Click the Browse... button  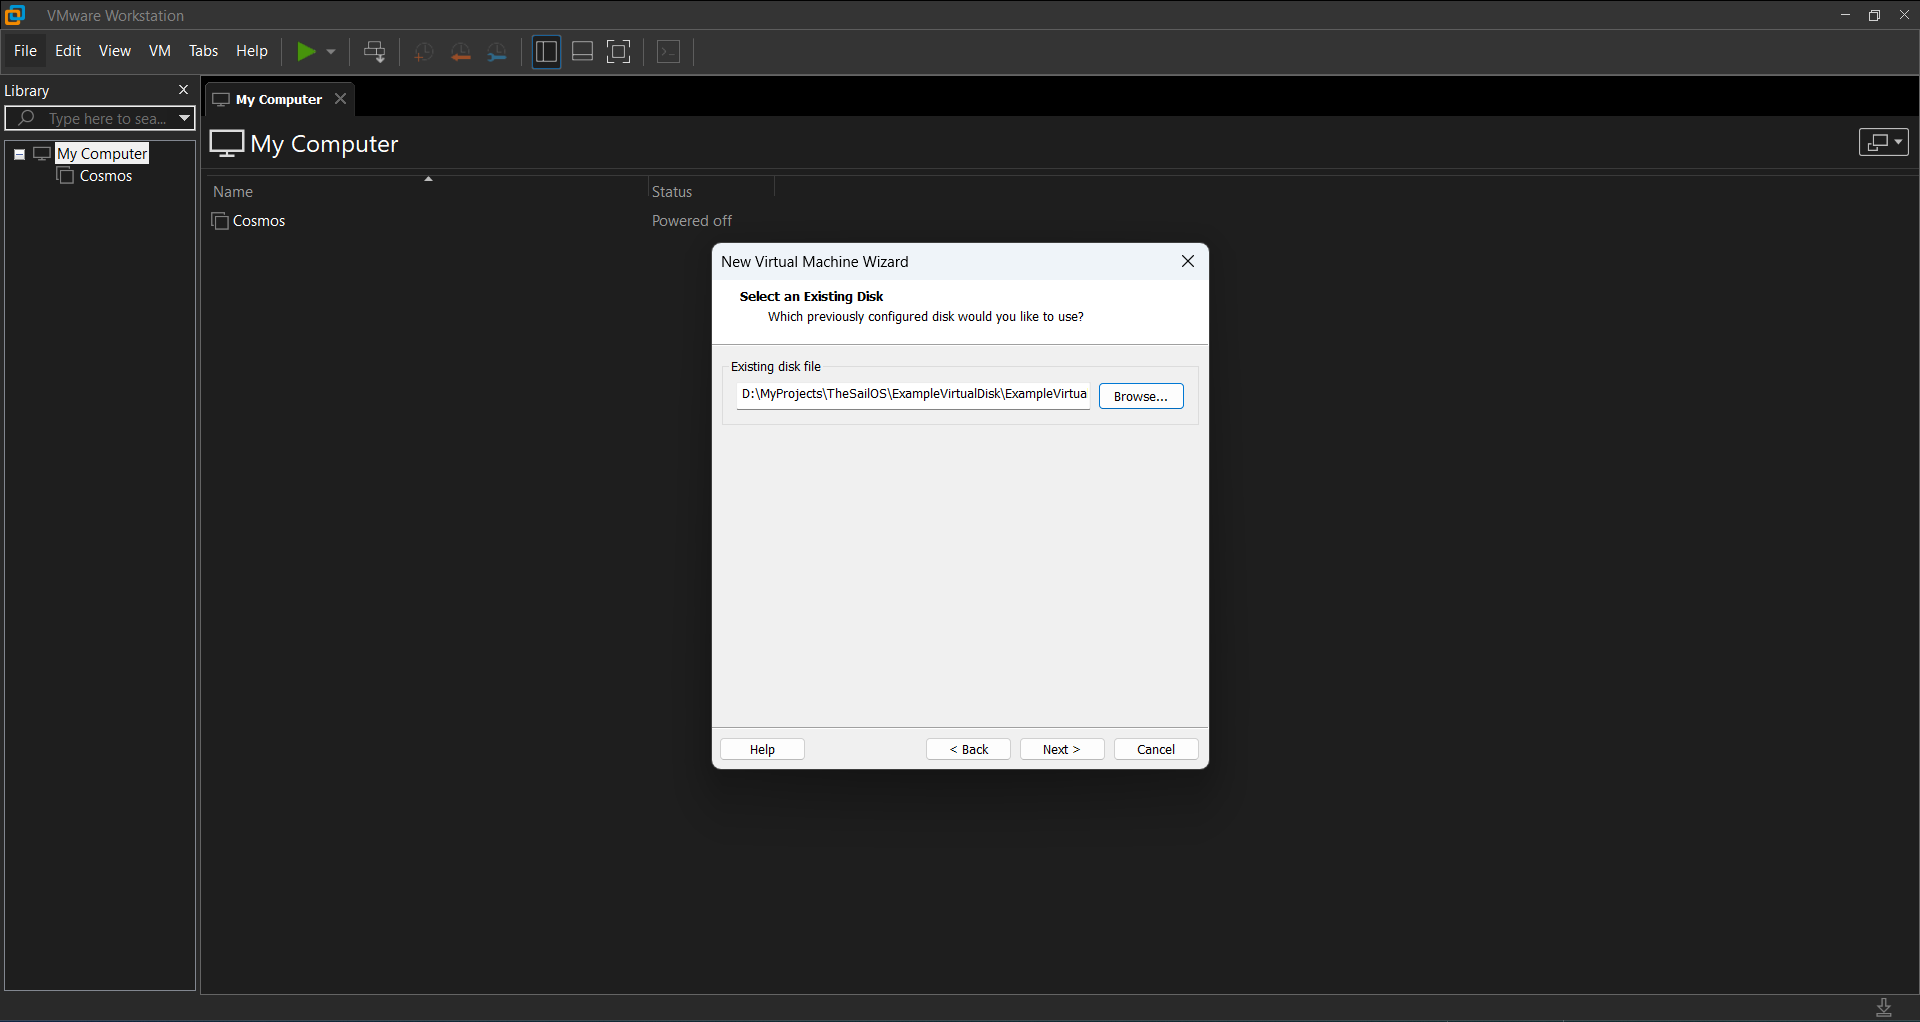(1141, 396)
